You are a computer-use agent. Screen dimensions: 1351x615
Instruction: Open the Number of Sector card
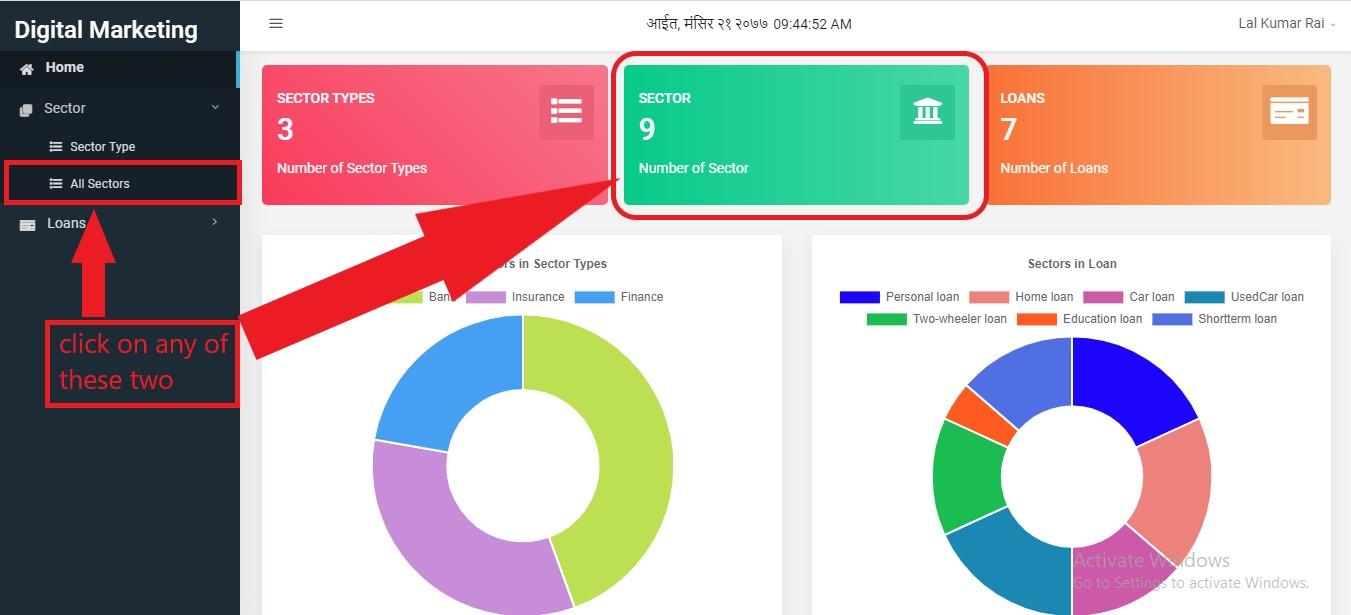click(796, 135)
